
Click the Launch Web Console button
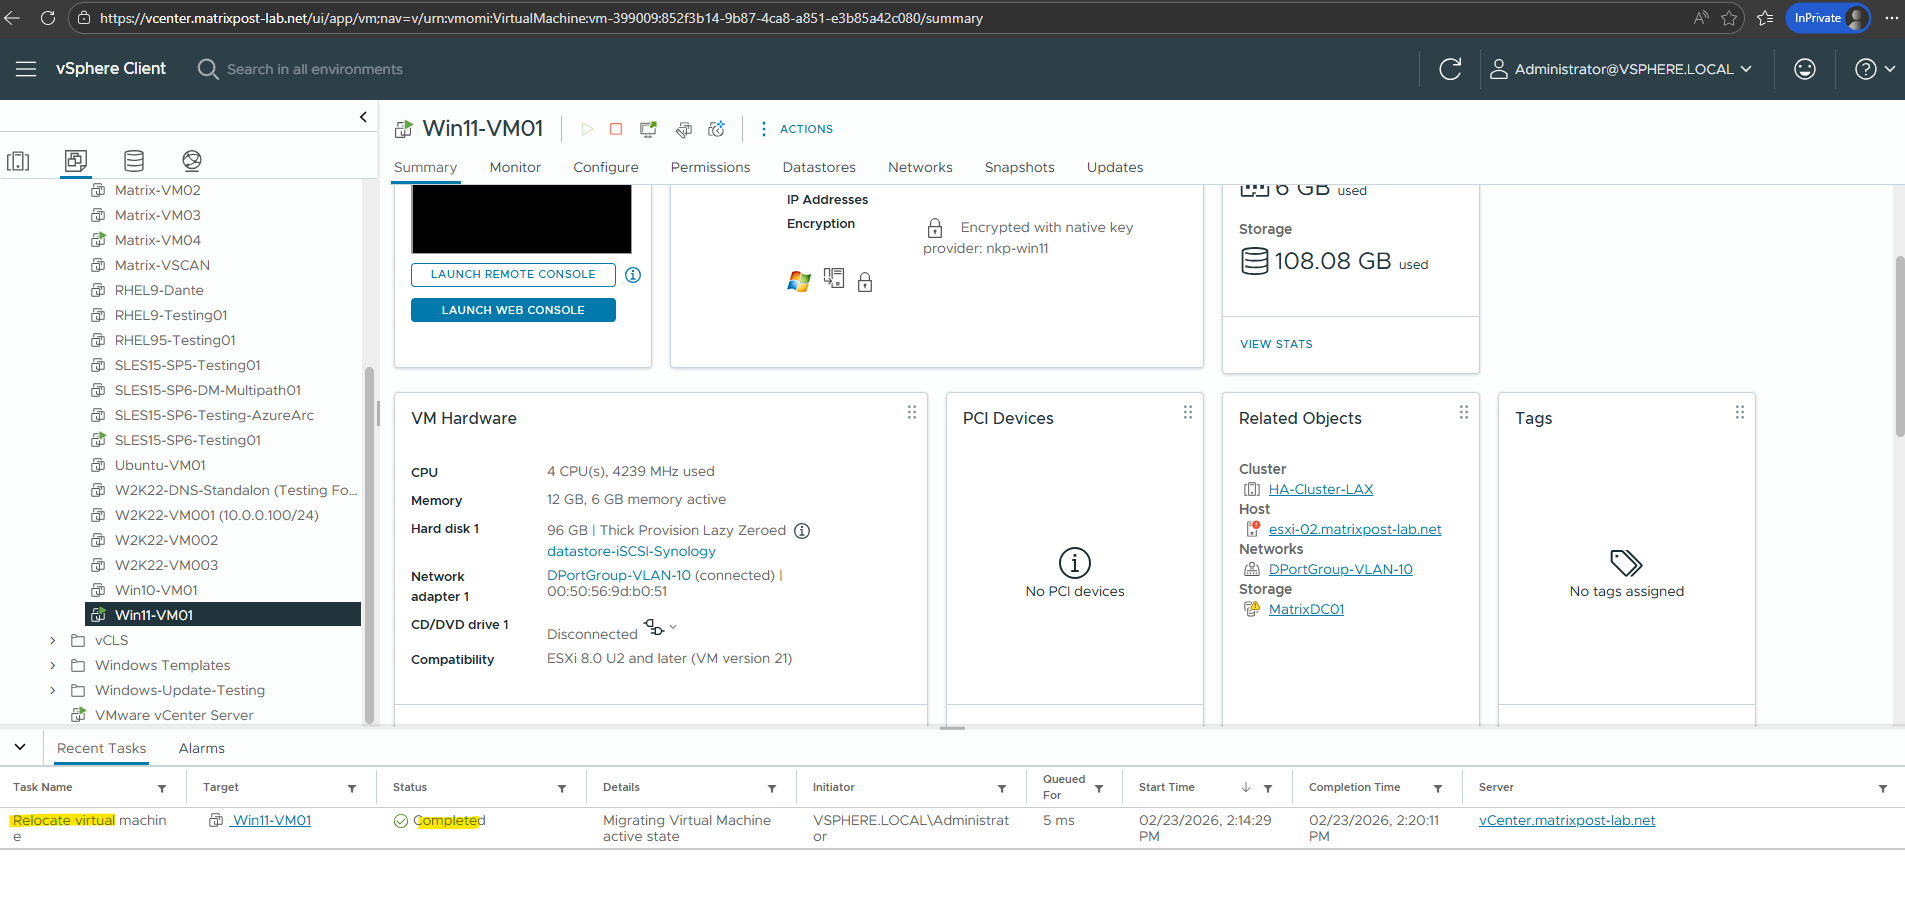click(513, 310)
